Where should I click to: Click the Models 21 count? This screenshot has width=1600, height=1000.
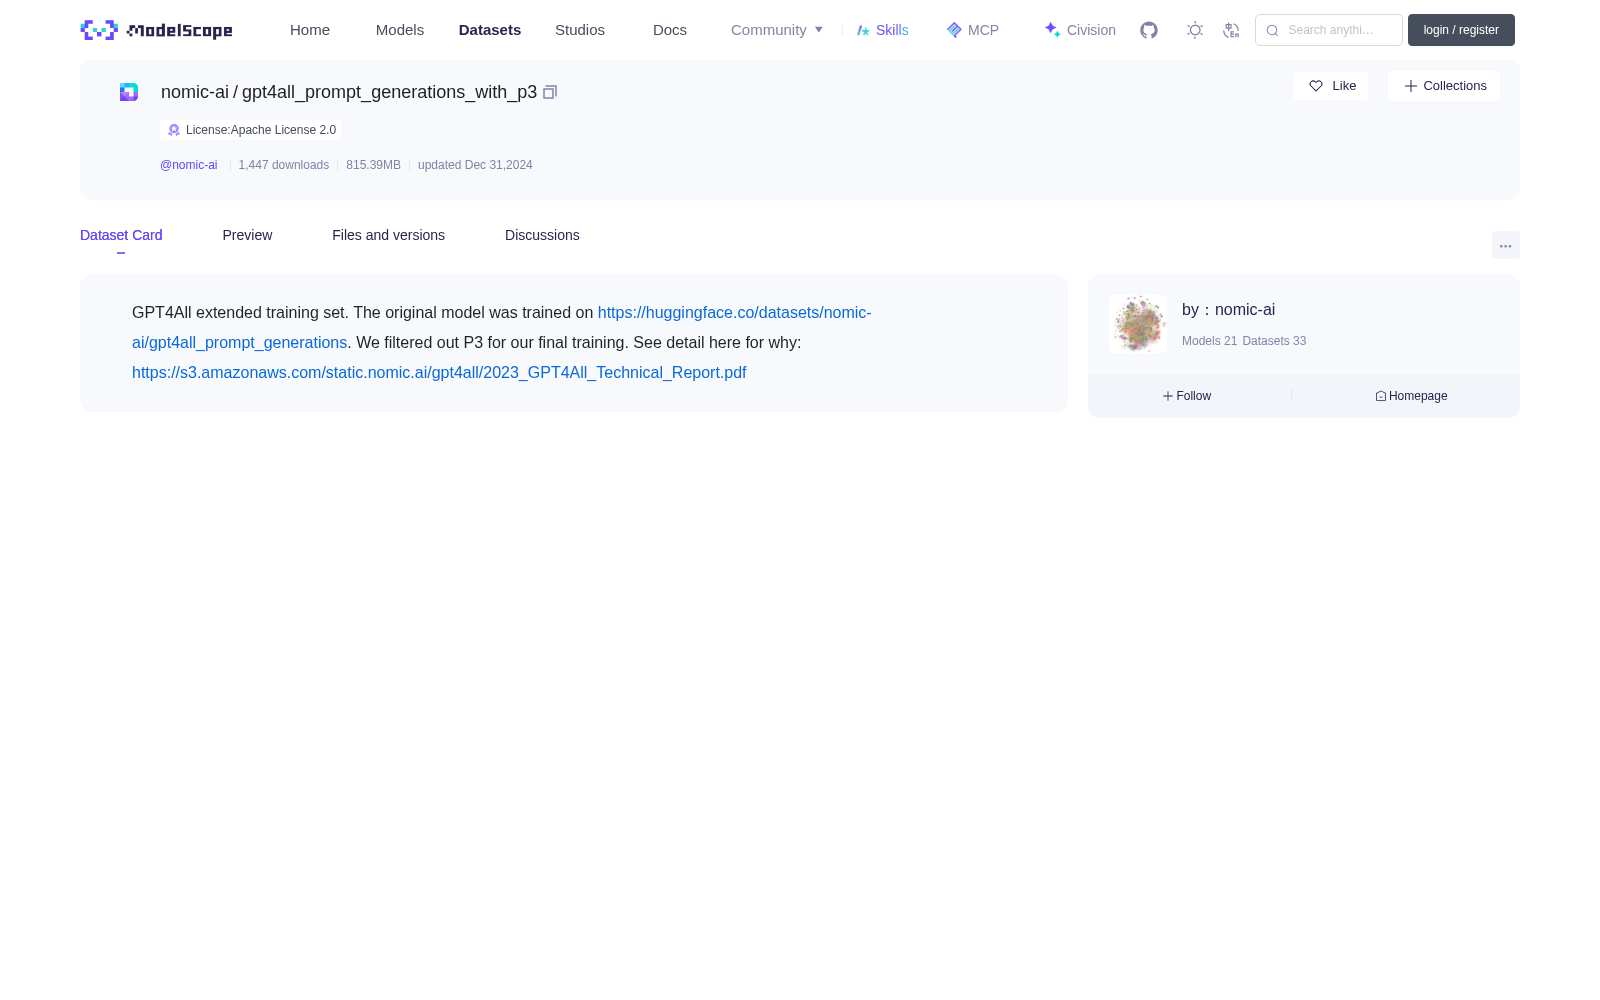[1209, 341]
